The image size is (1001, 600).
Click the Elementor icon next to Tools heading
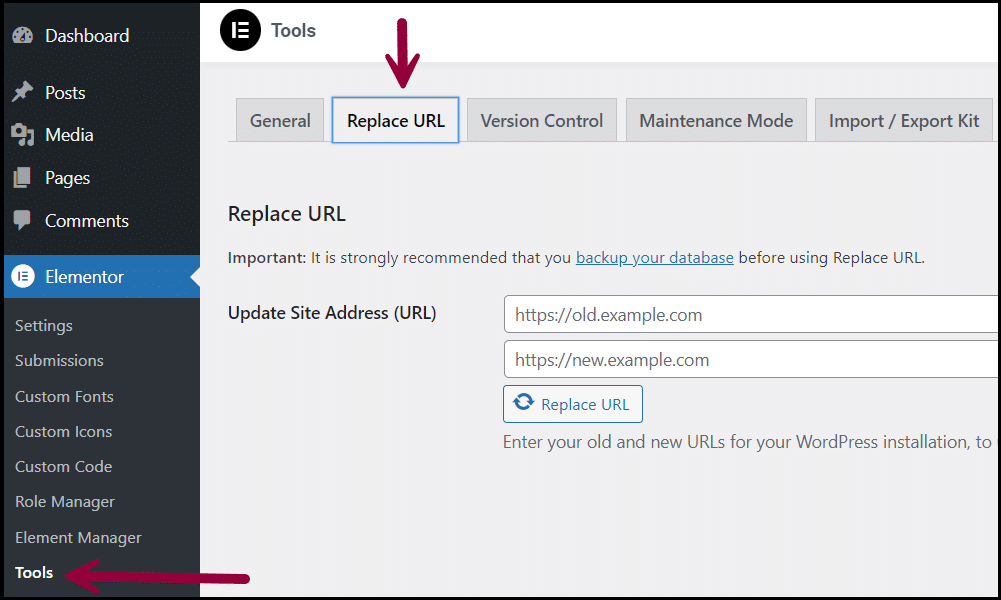click(x=240, y=31)
